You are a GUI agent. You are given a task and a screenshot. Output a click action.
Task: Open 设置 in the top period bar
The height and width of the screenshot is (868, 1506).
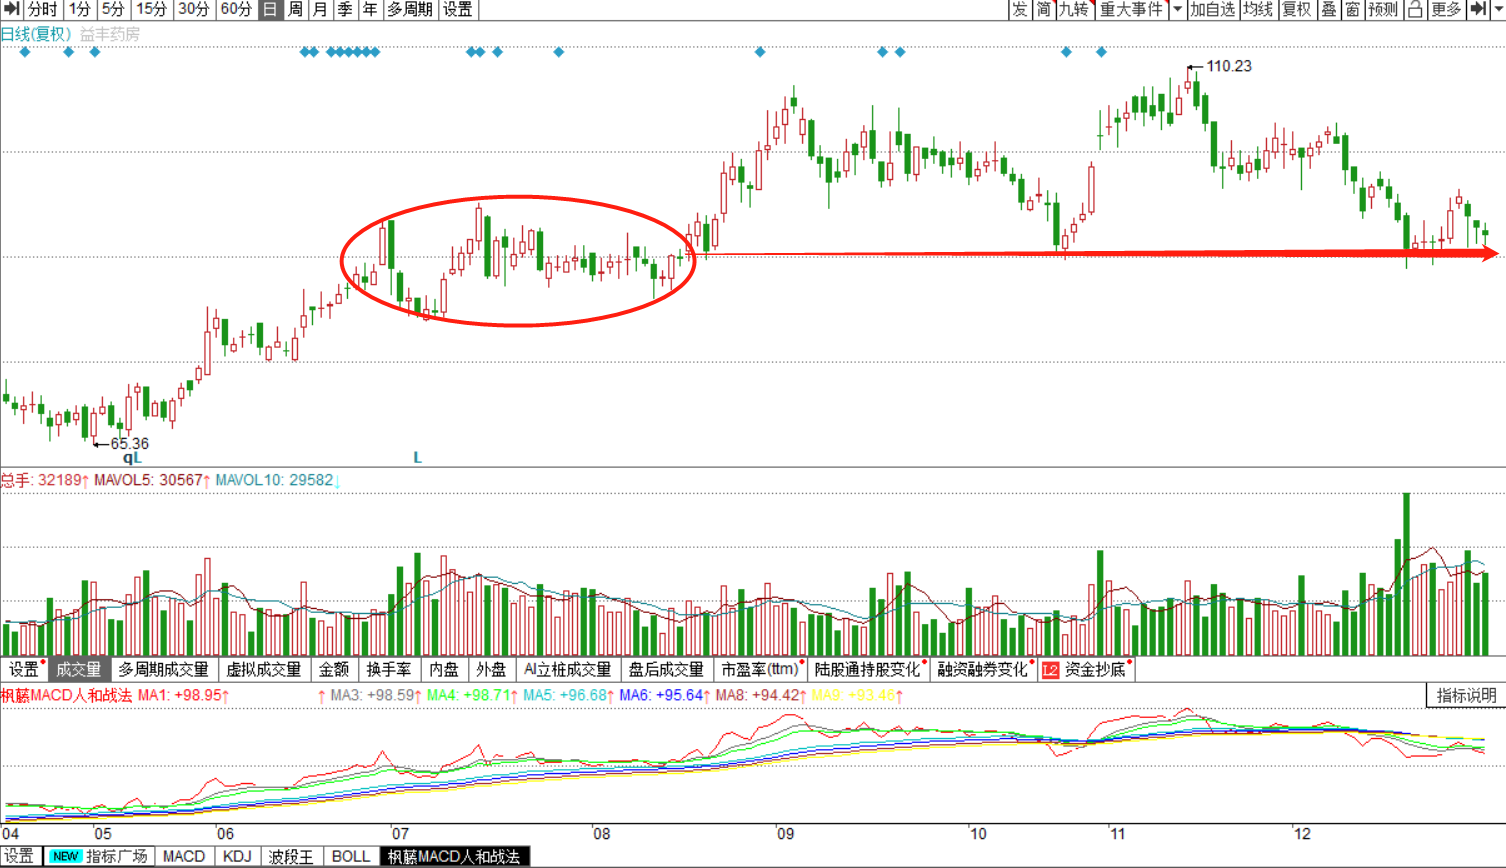coord(458,9)
